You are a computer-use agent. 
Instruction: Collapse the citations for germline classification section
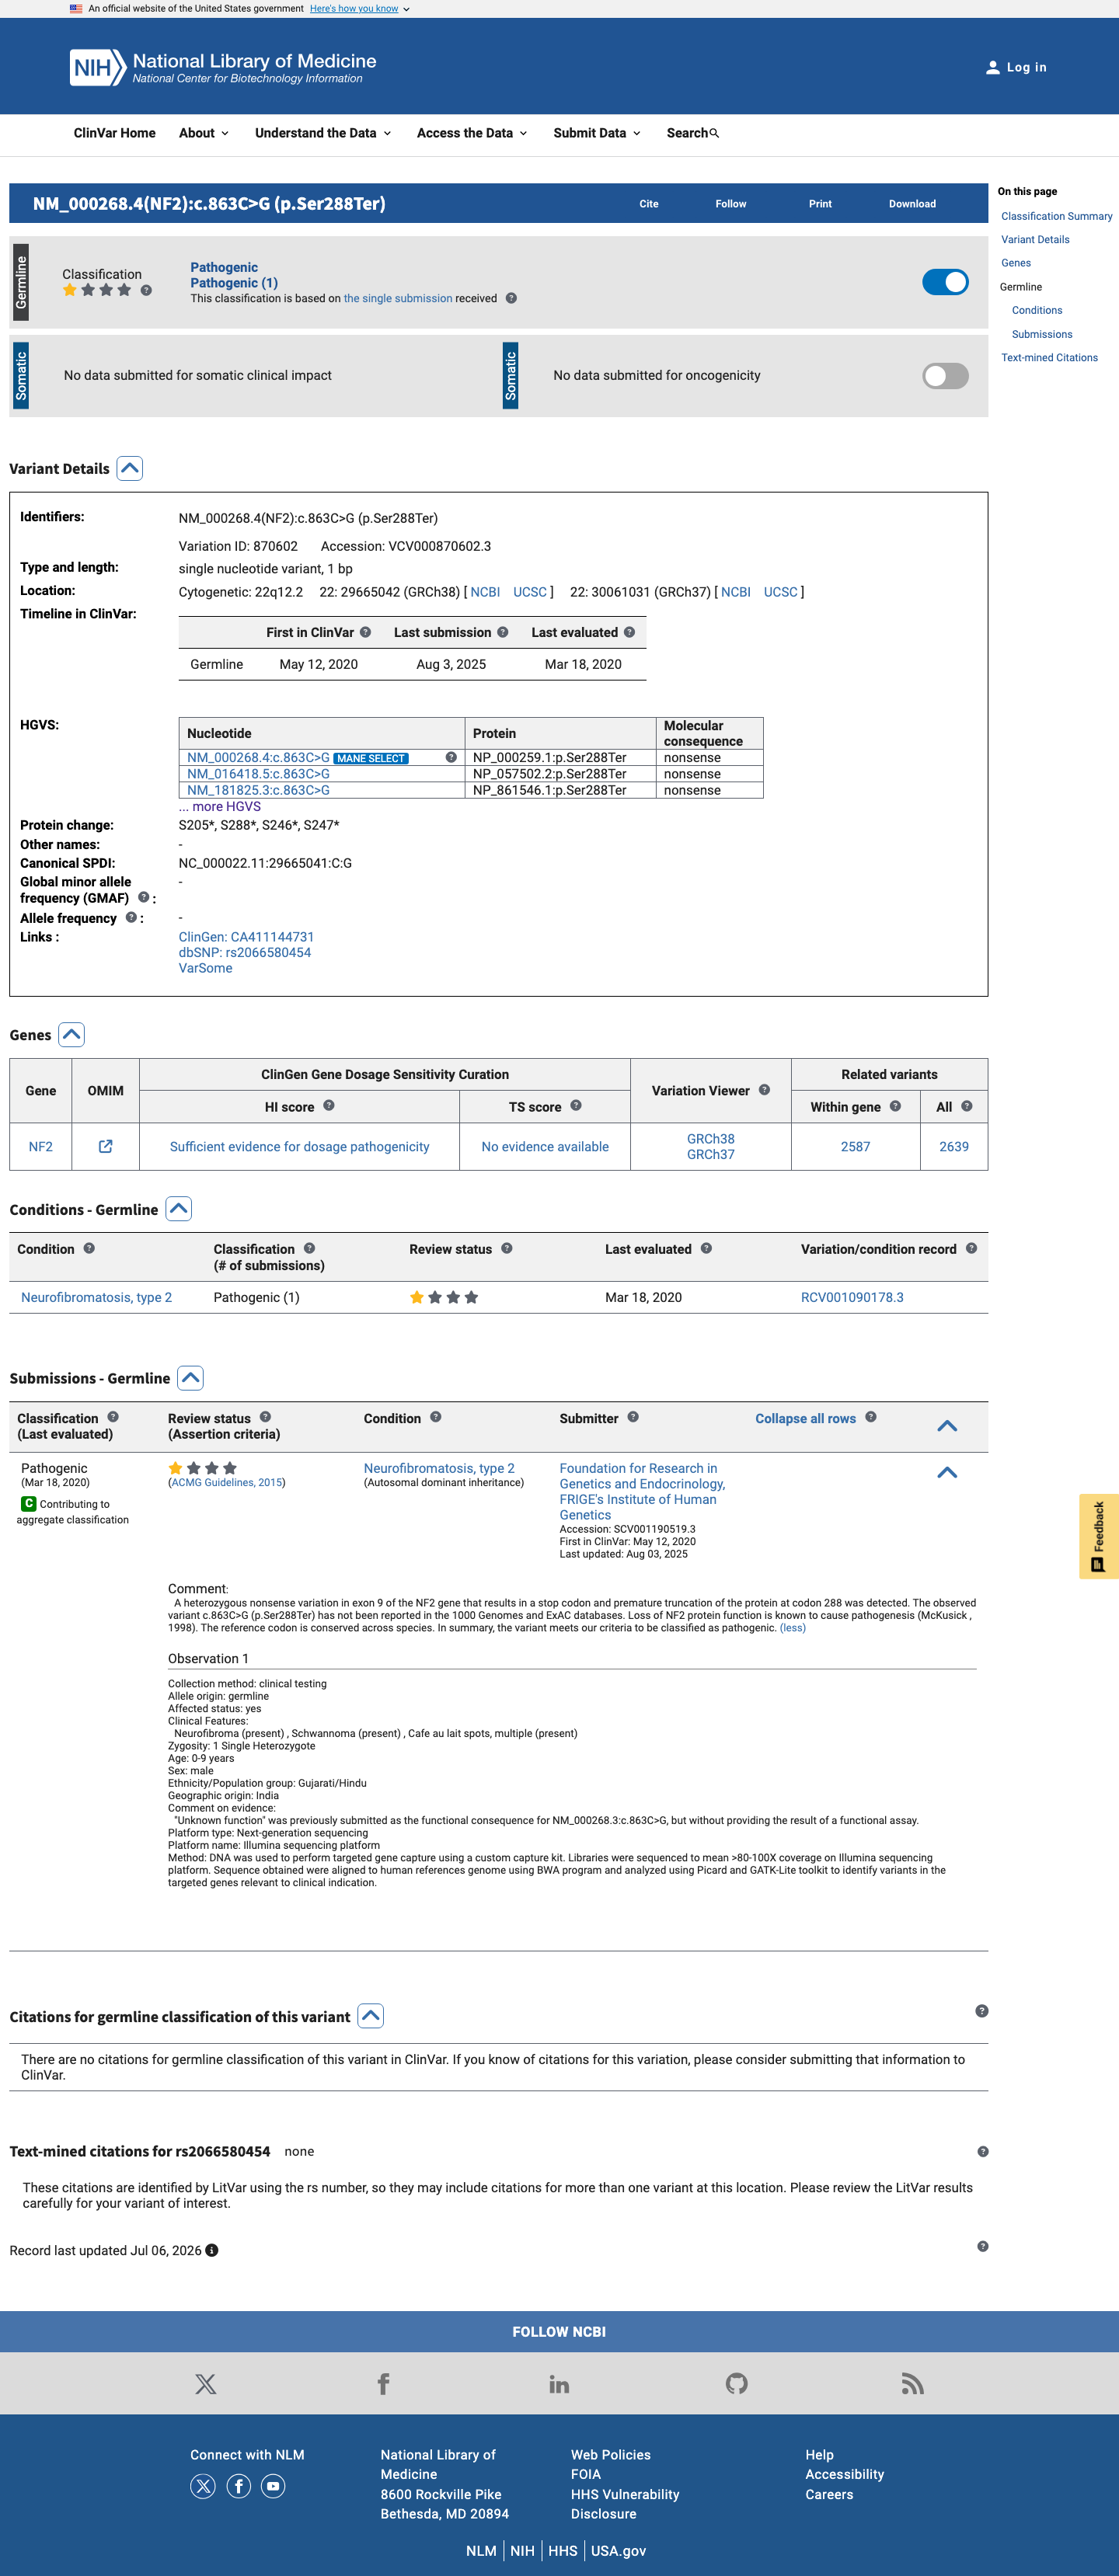click(370, 2016)
